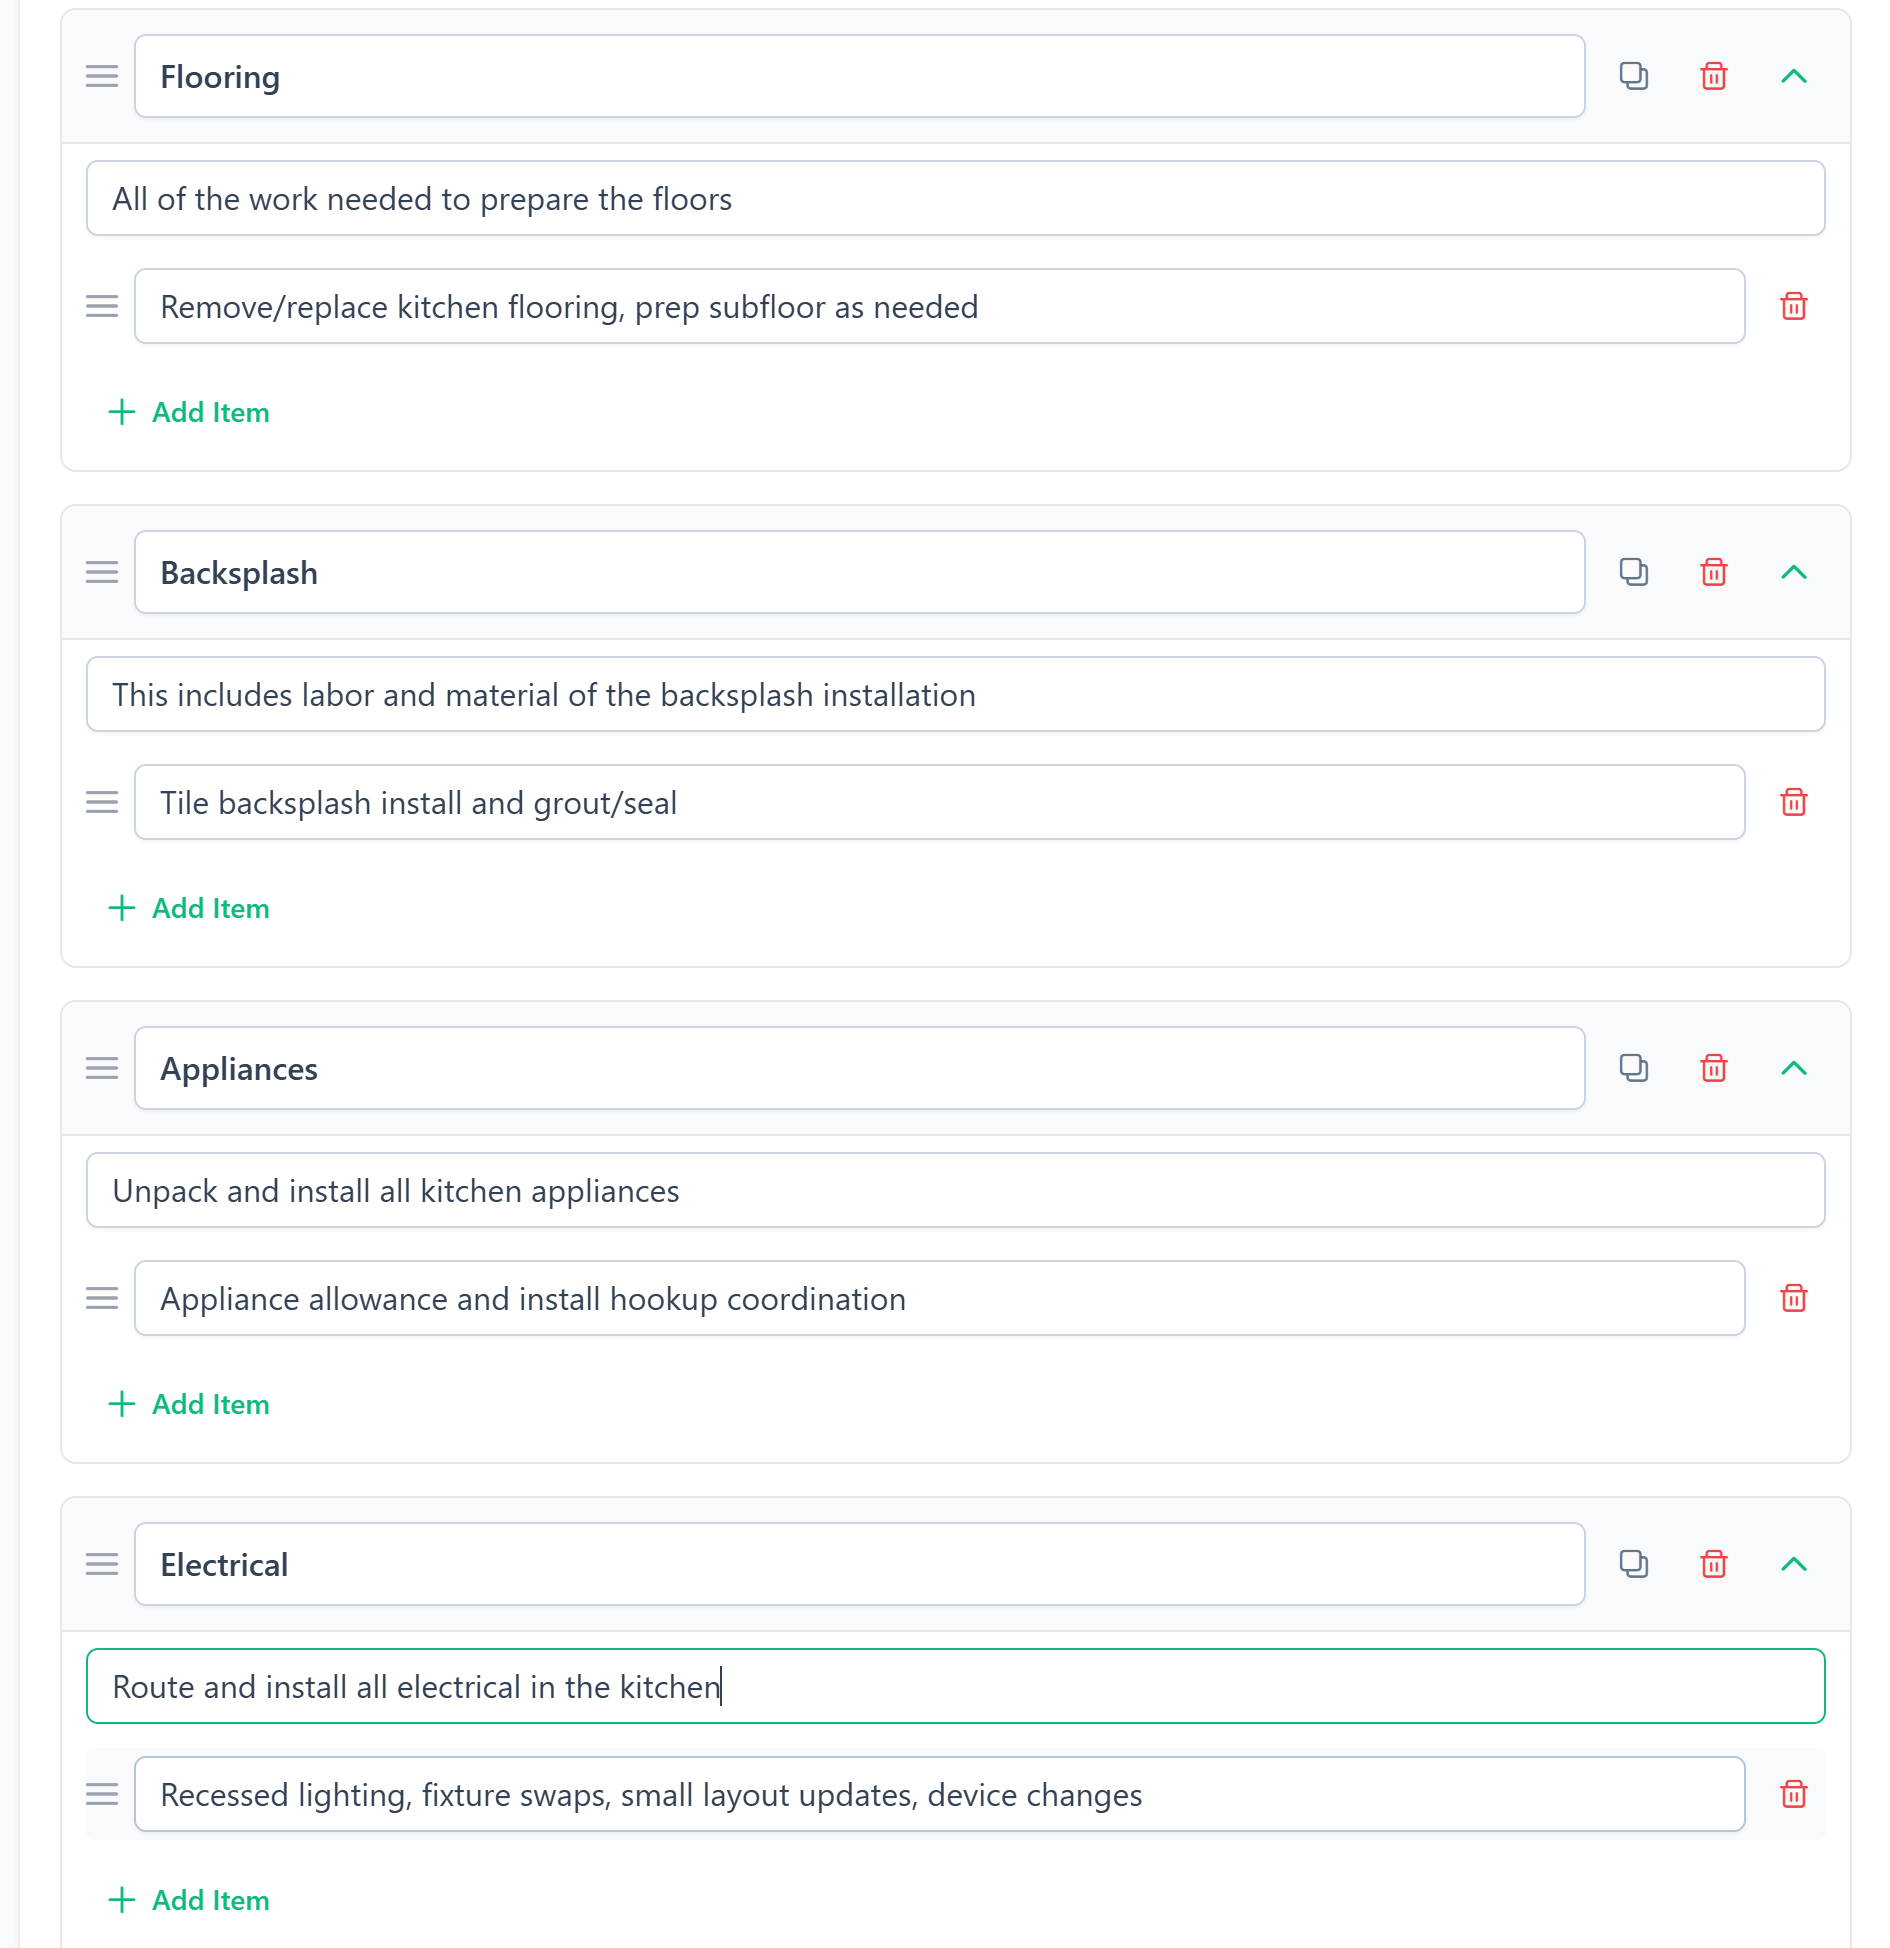Delete the Flooring section
Image resolution: width=1890 pixels, height=1948 pixels.
pyautogui.click(x=1713, y=76)
